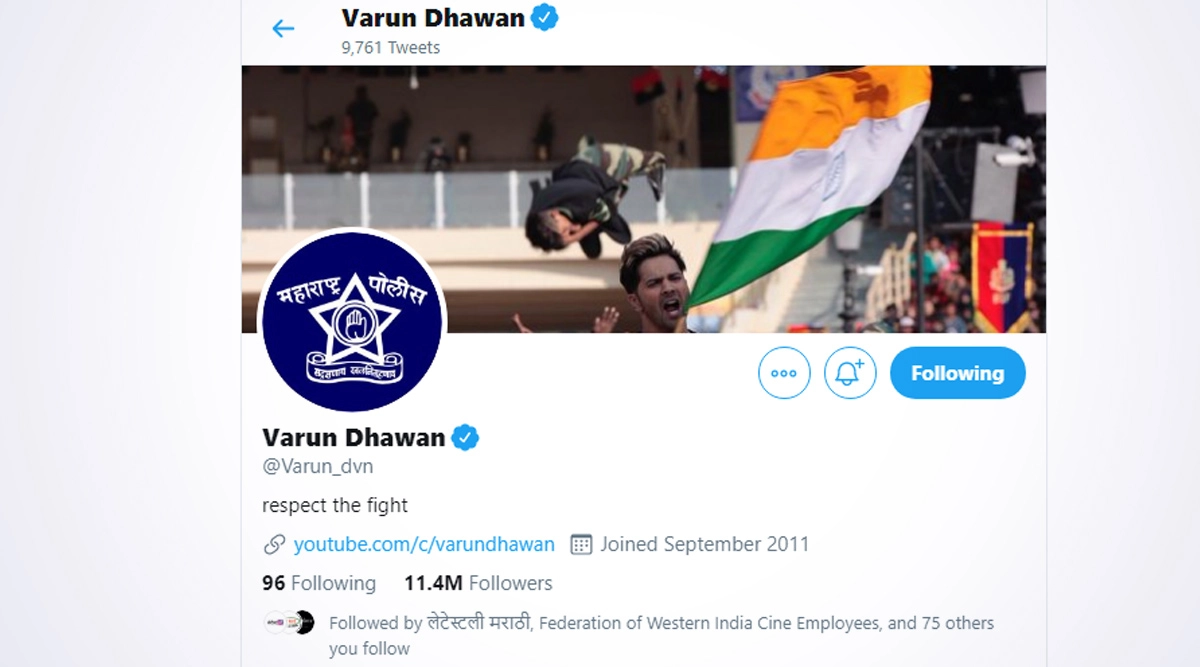Turn on notifications with the bell icon
Screen dimensions: 1200x667
(850, 373)
